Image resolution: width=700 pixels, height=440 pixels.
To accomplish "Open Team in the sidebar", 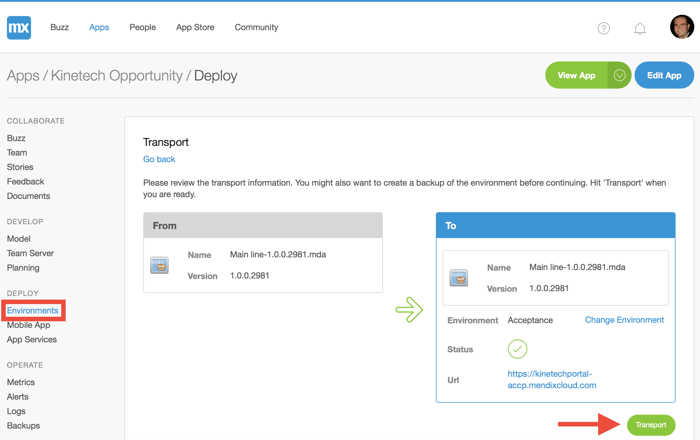I will tap(17, 153).
